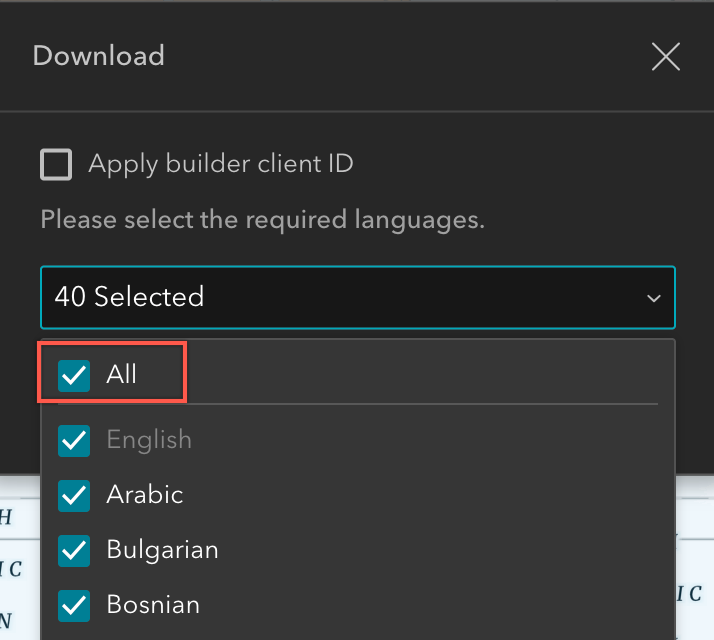This screenshot has height=640, width=714.
Task: Pick the Bulgarian language label
Action: (x=163, y=550)
